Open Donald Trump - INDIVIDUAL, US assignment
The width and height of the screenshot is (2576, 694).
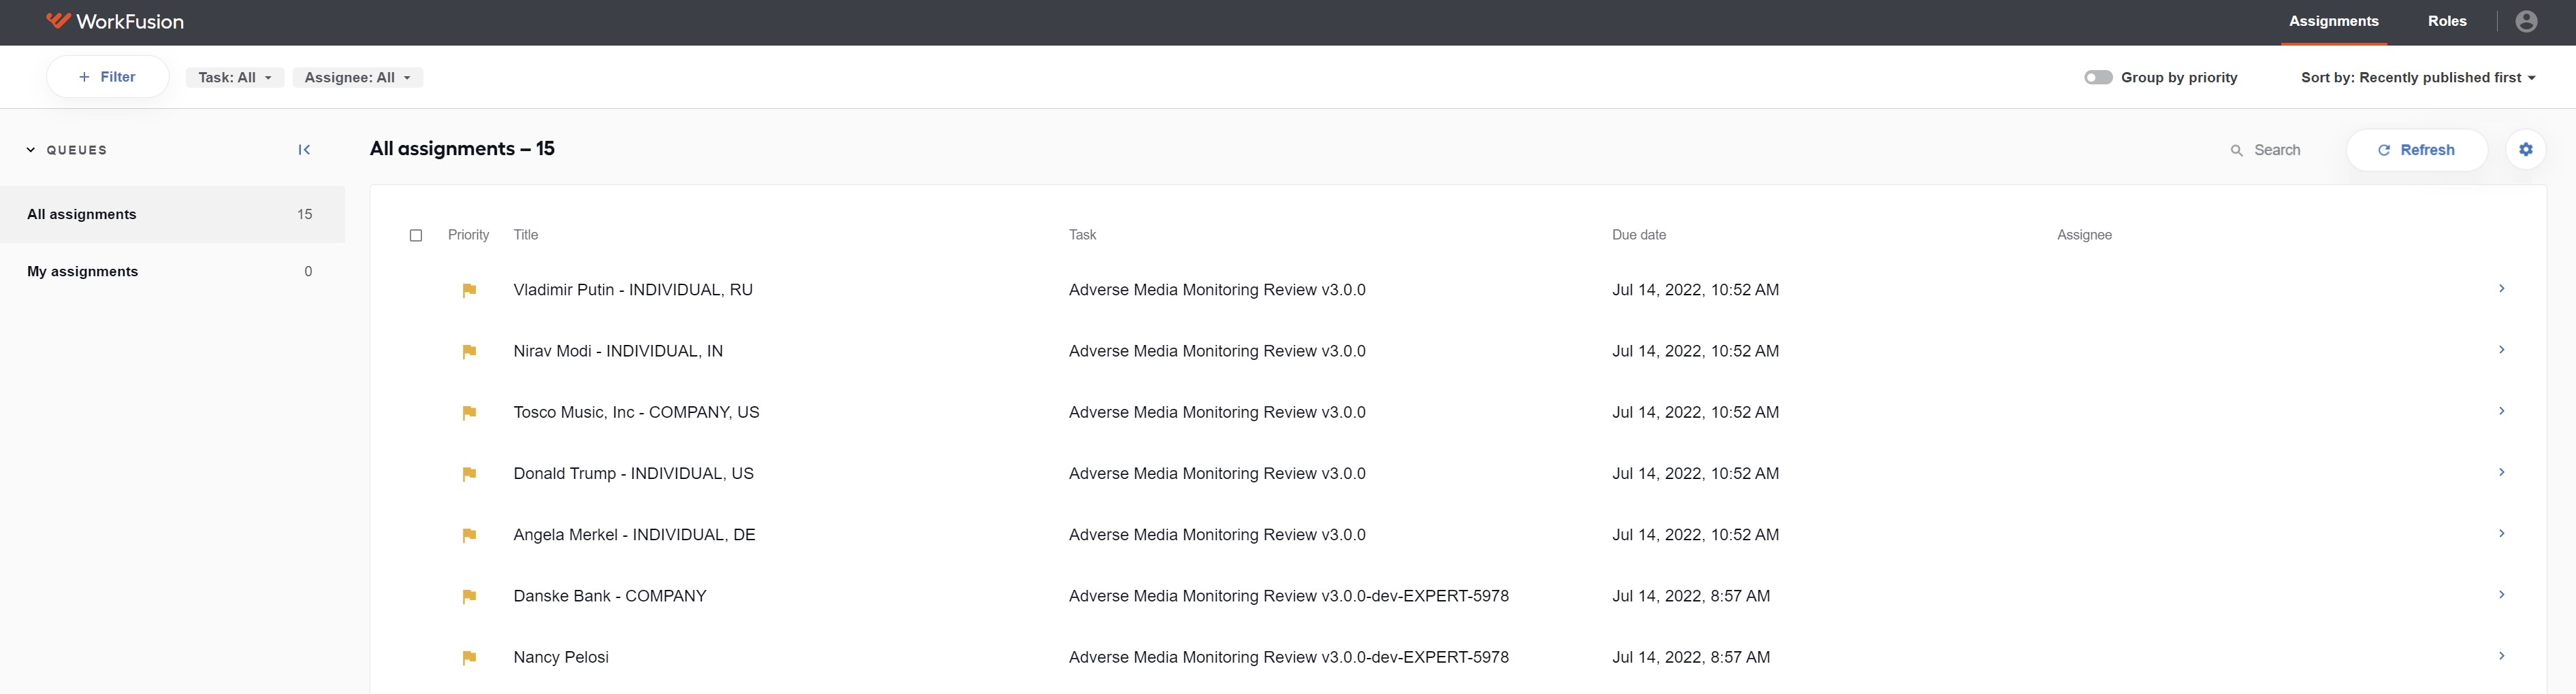[x=633, y=474]
